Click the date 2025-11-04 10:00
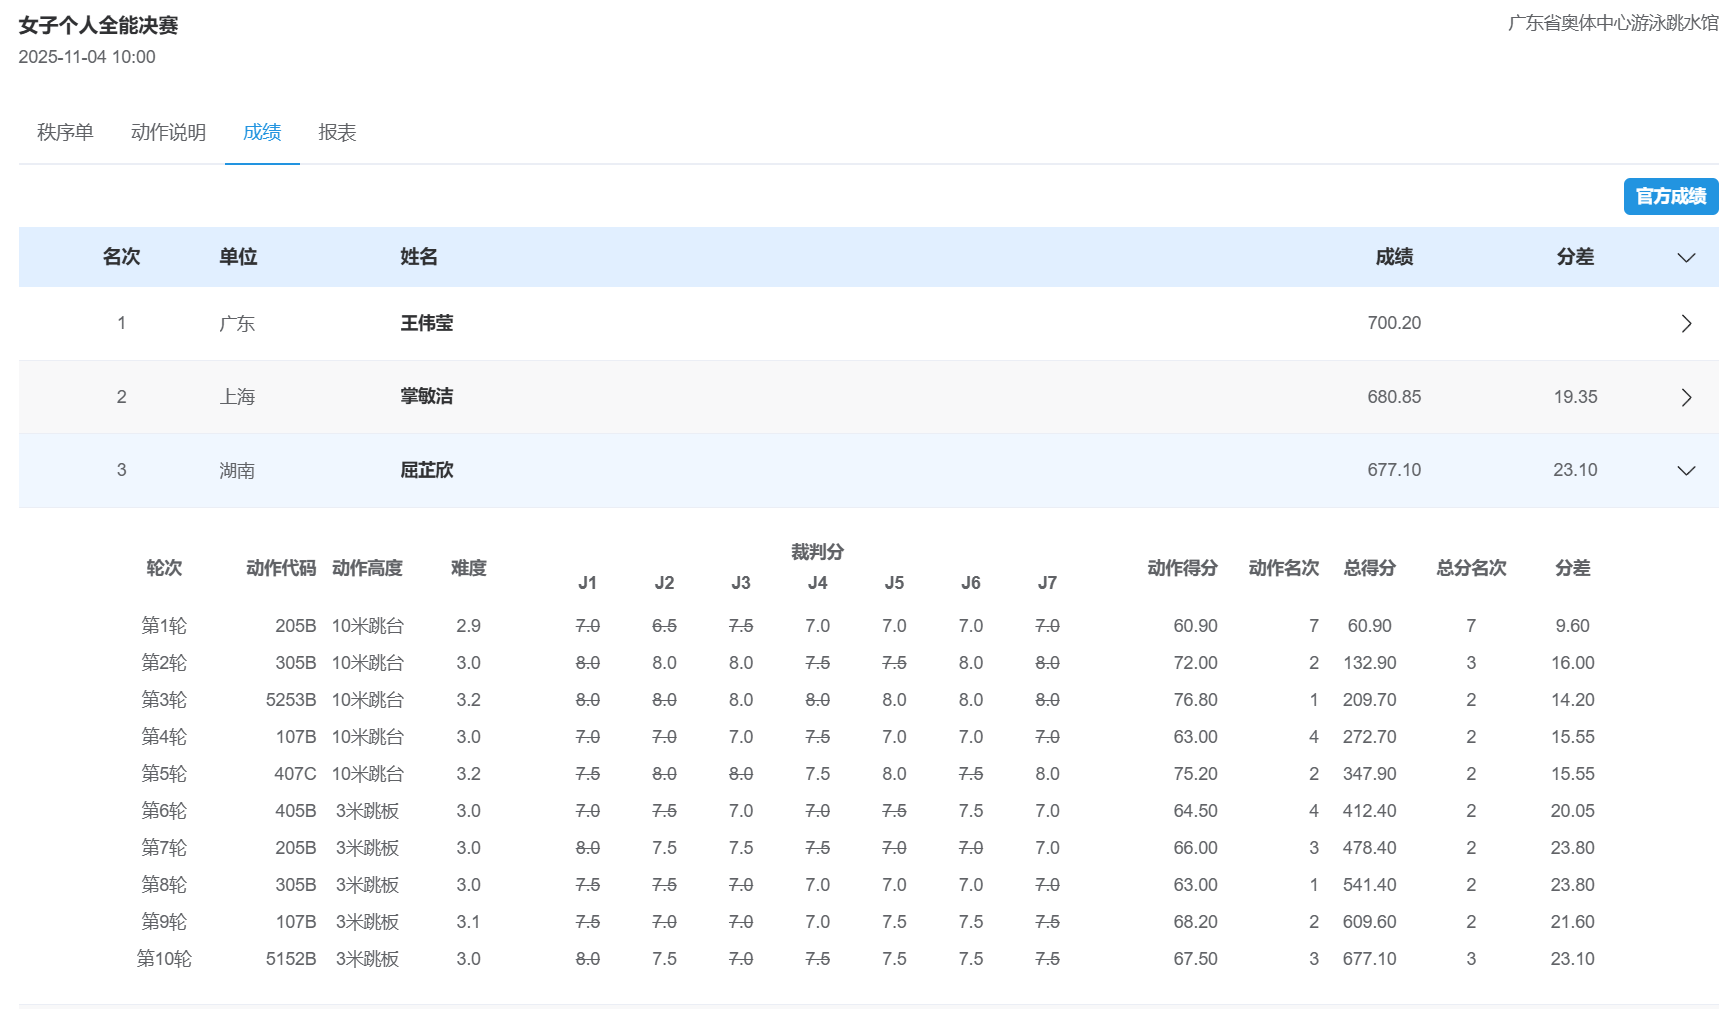Image resolution: width=1734 pixels, height=1009 pixels. point(86,57)
